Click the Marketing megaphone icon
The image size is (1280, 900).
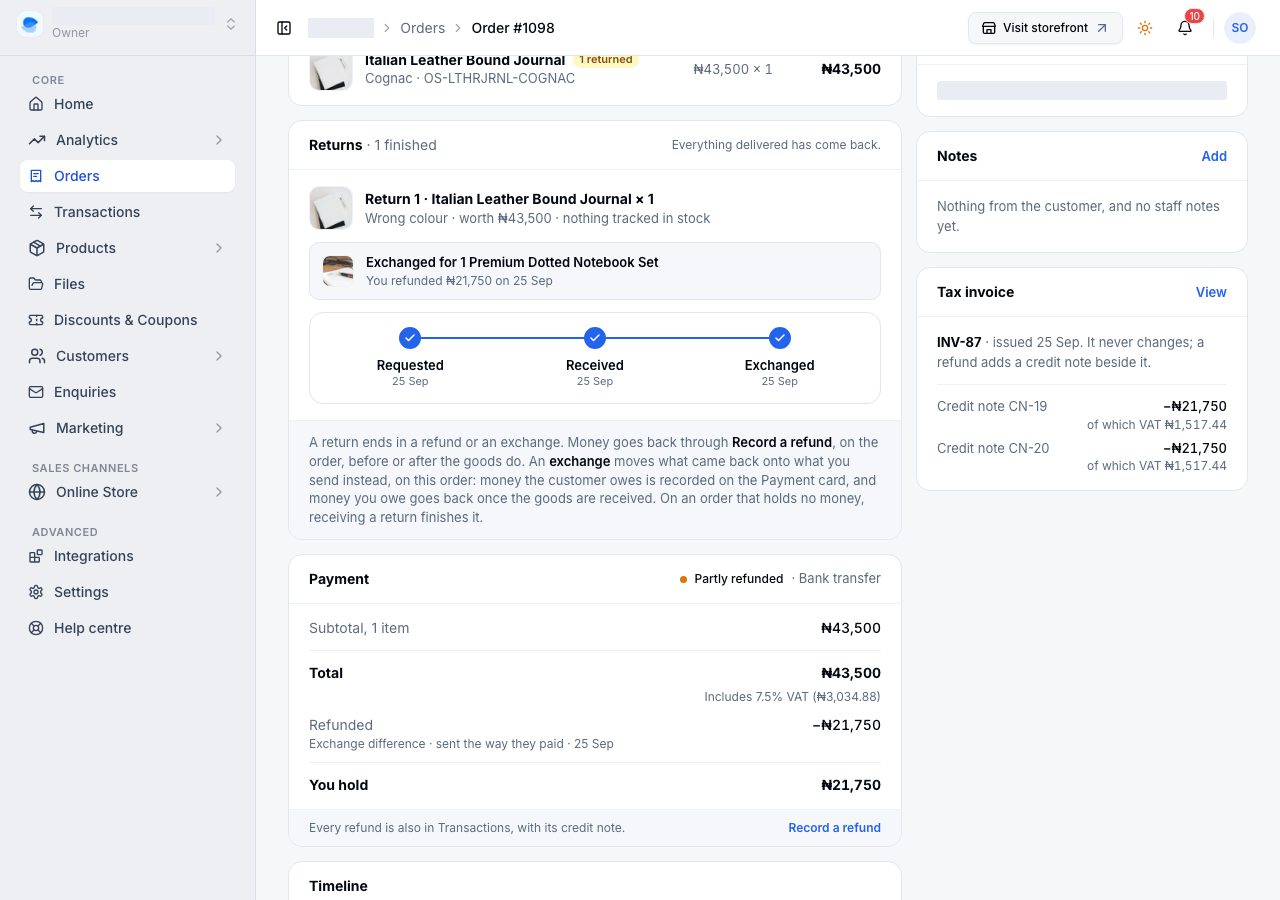[37, 428]
